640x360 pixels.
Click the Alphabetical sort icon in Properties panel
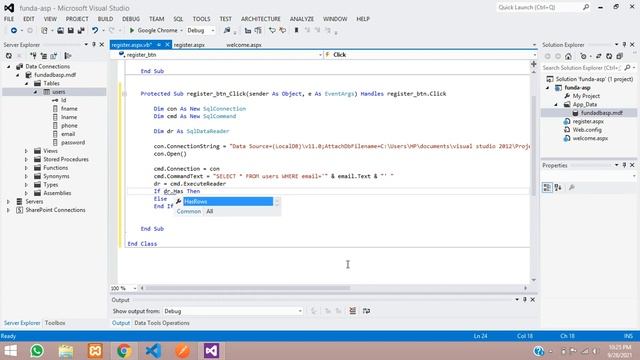pos(558,187)
